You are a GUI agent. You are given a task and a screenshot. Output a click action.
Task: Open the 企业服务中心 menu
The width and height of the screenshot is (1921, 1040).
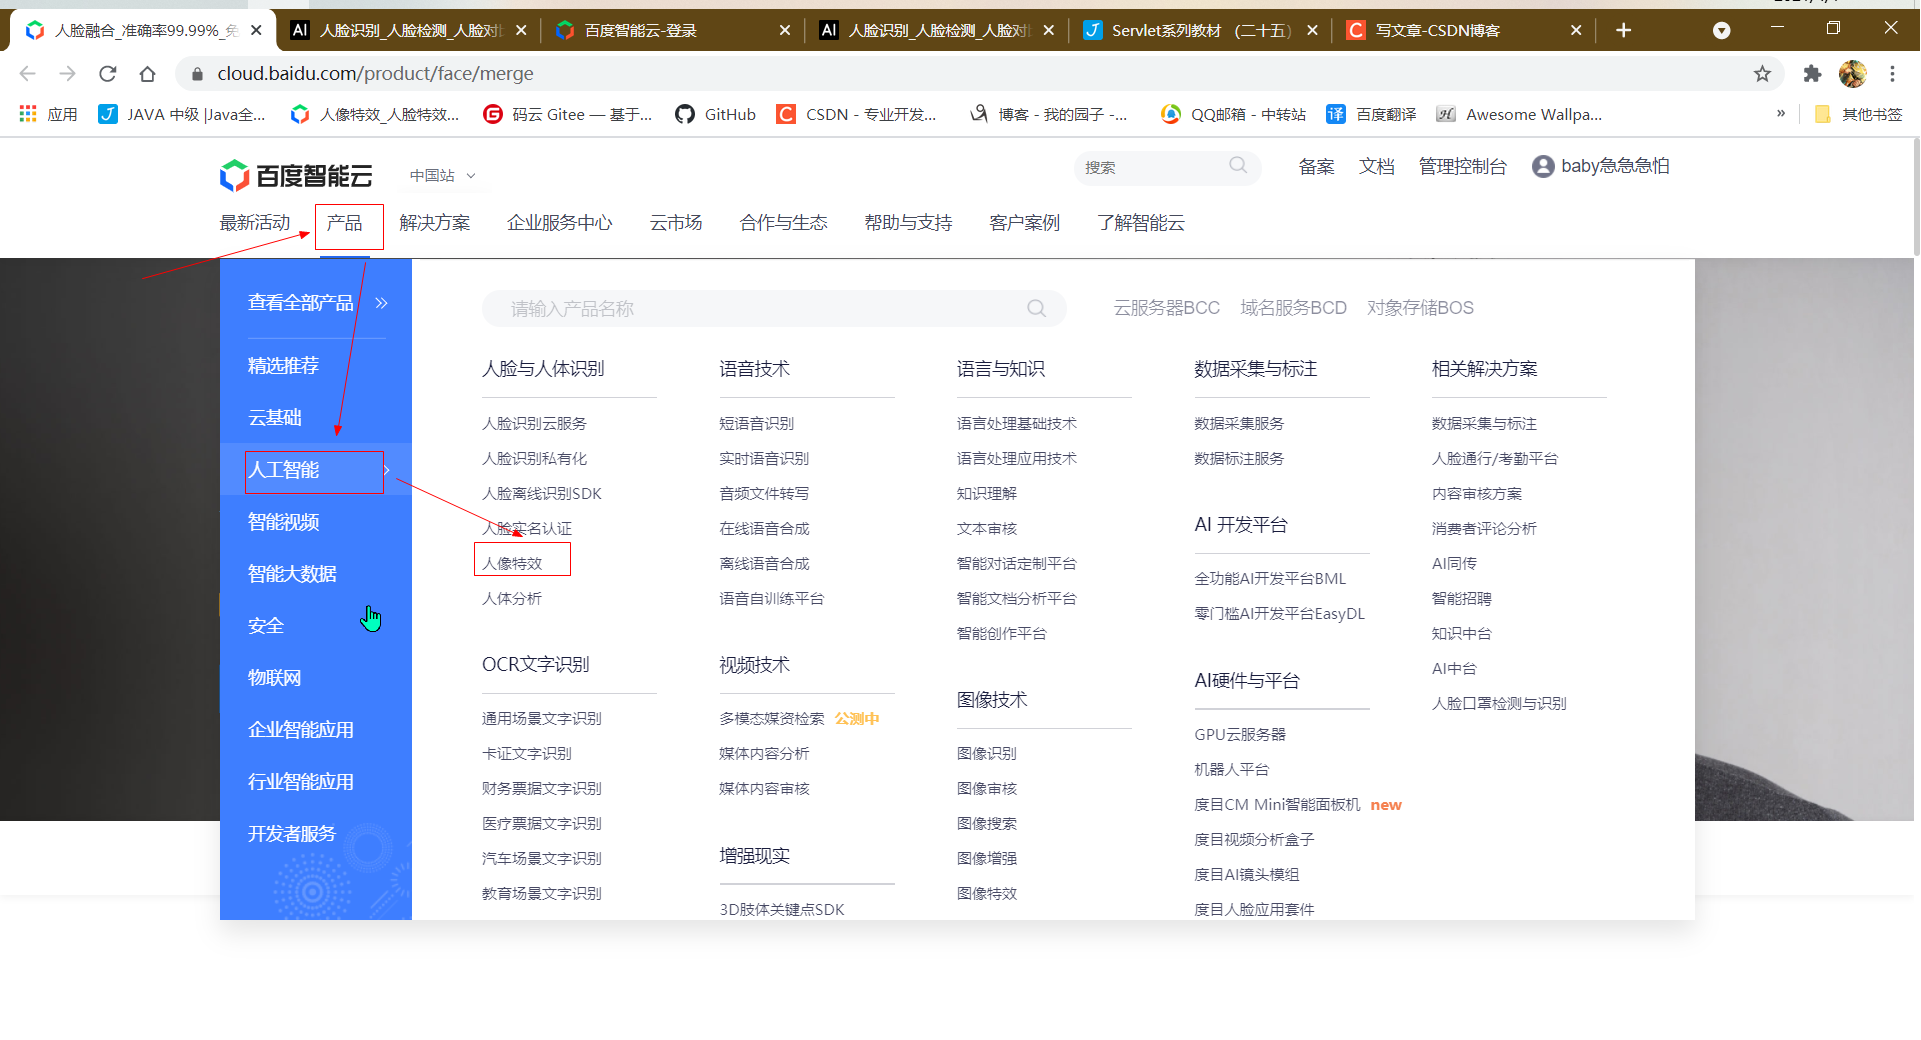point(559,222)
